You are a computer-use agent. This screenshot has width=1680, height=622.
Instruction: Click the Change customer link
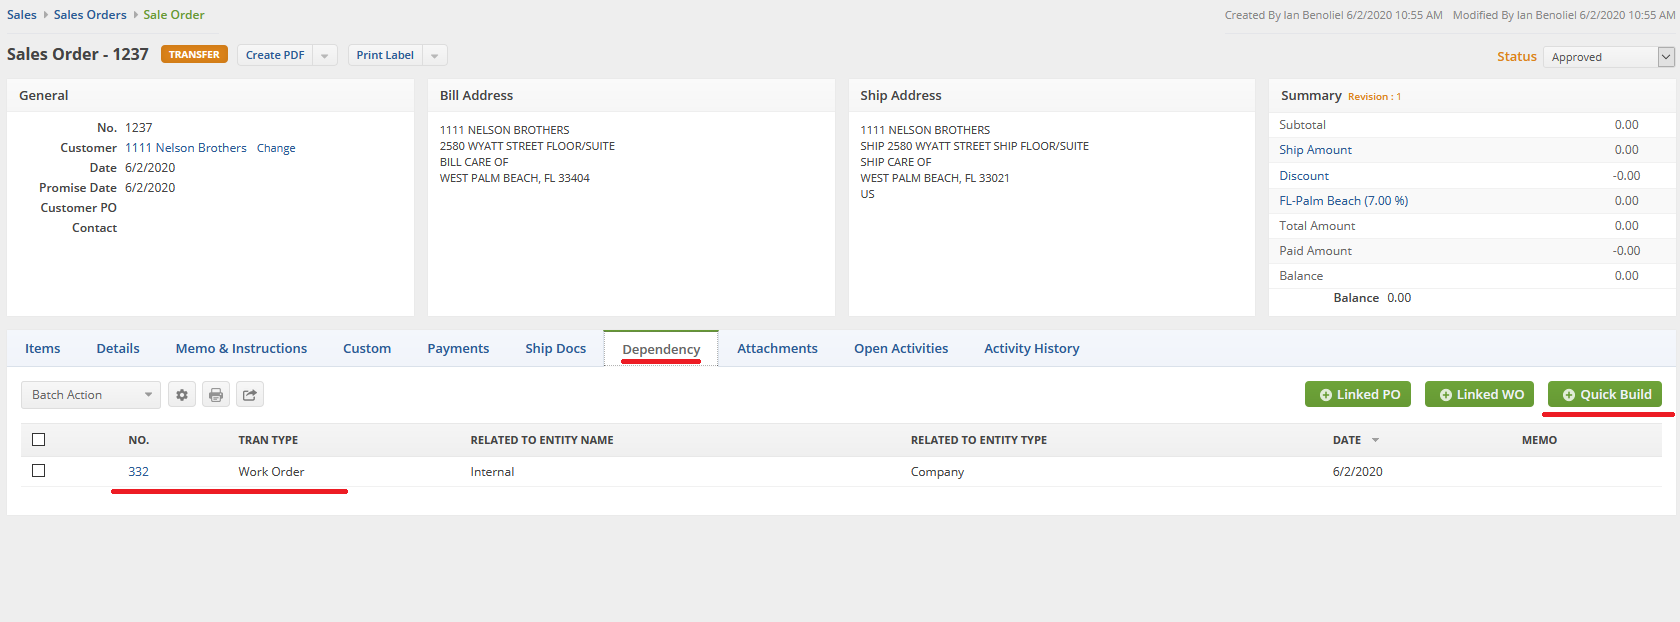[276, 148]
